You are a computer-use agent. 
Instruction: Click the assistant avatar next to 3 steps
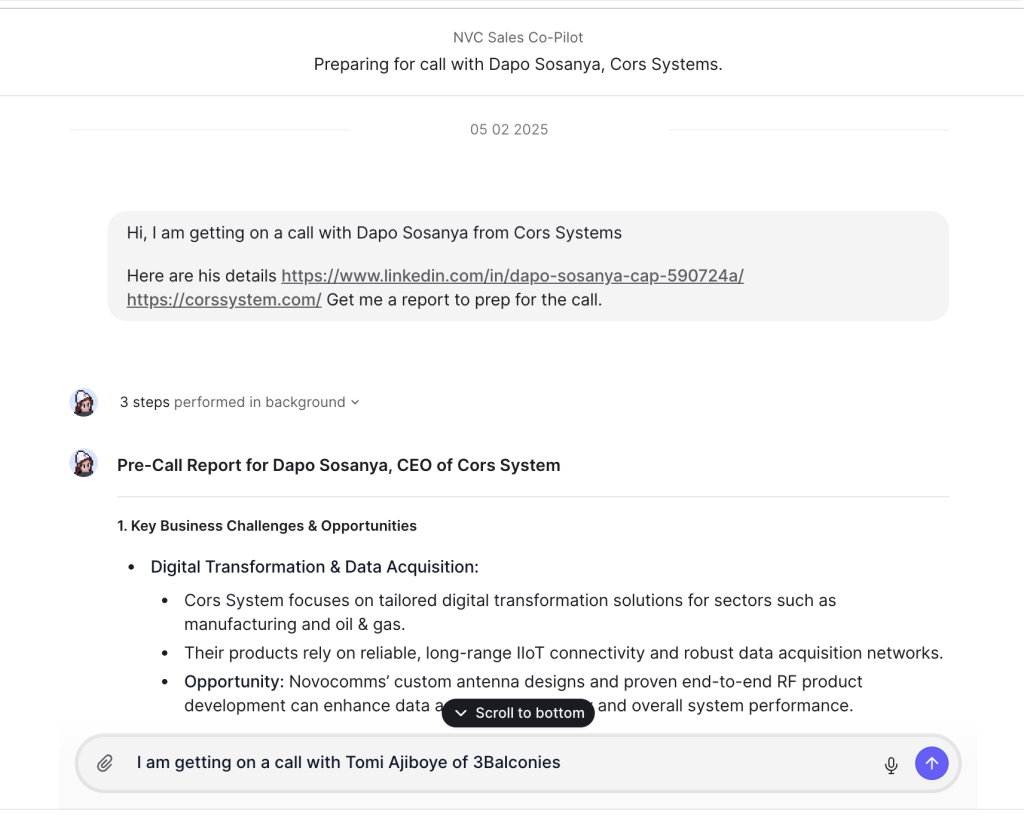(x=84, y=402)
